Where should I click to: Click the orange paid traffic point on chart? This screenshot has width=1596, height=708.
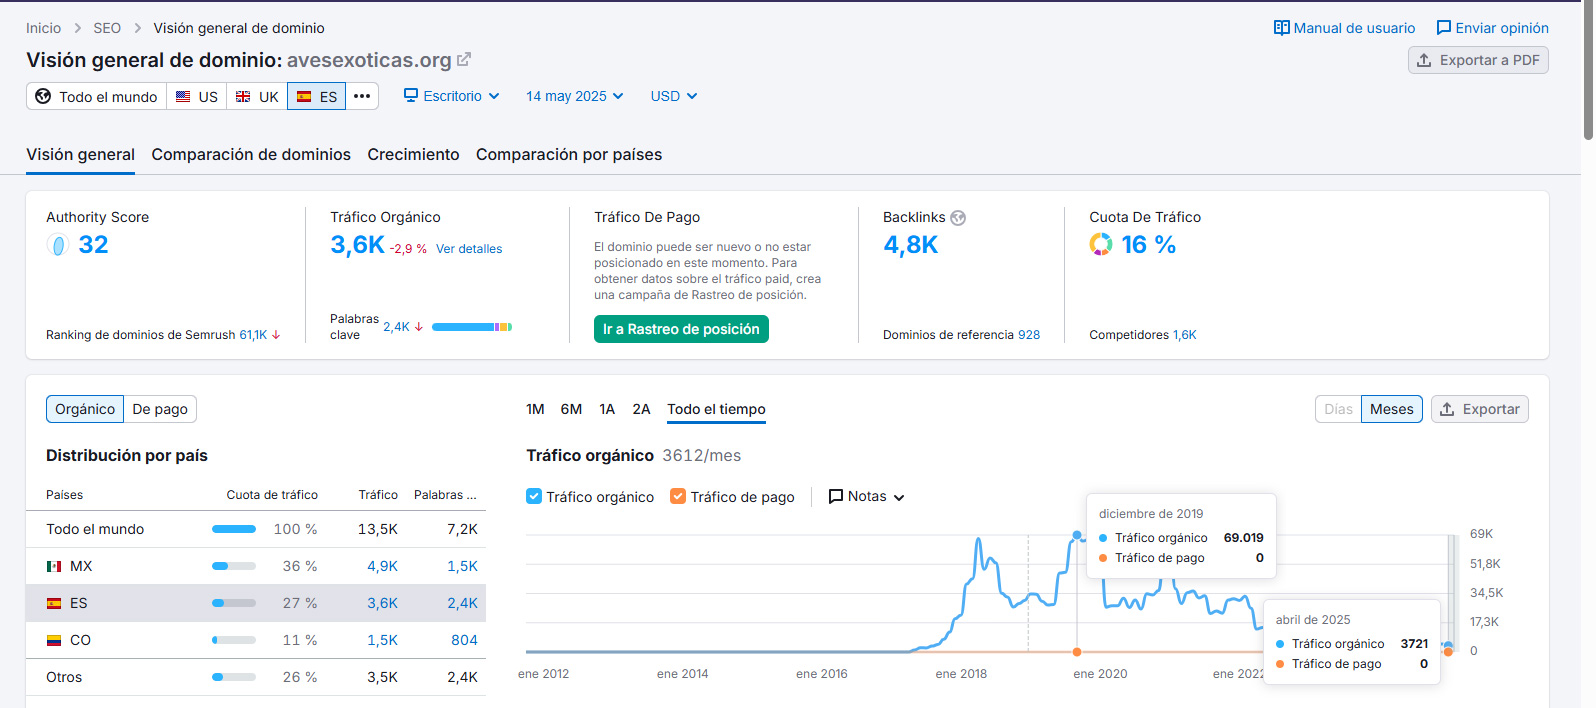coord(1077,652)
